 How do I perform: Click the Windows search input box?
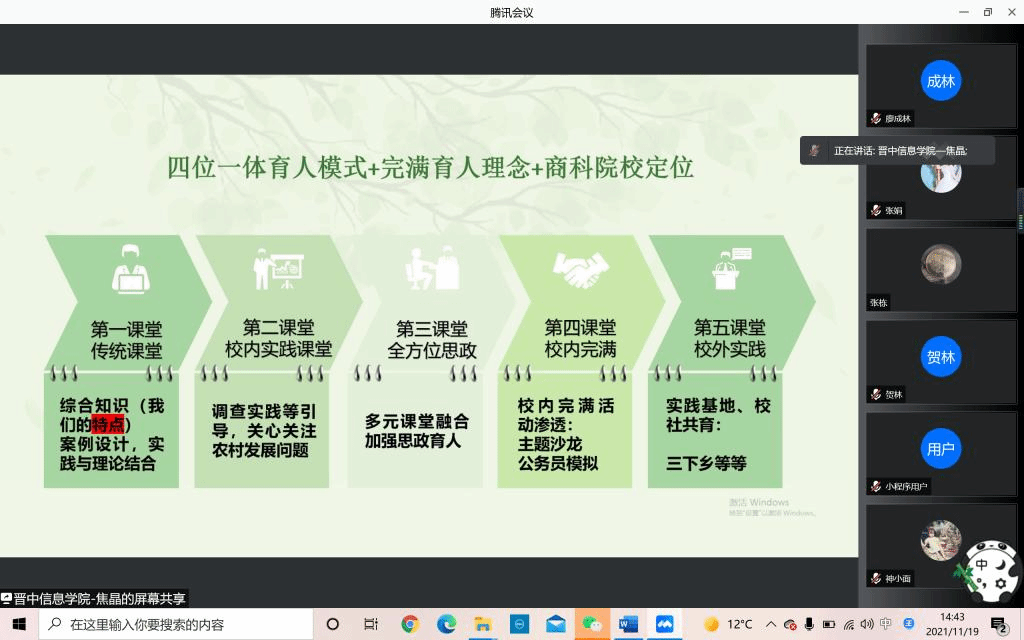coord(180,624)
